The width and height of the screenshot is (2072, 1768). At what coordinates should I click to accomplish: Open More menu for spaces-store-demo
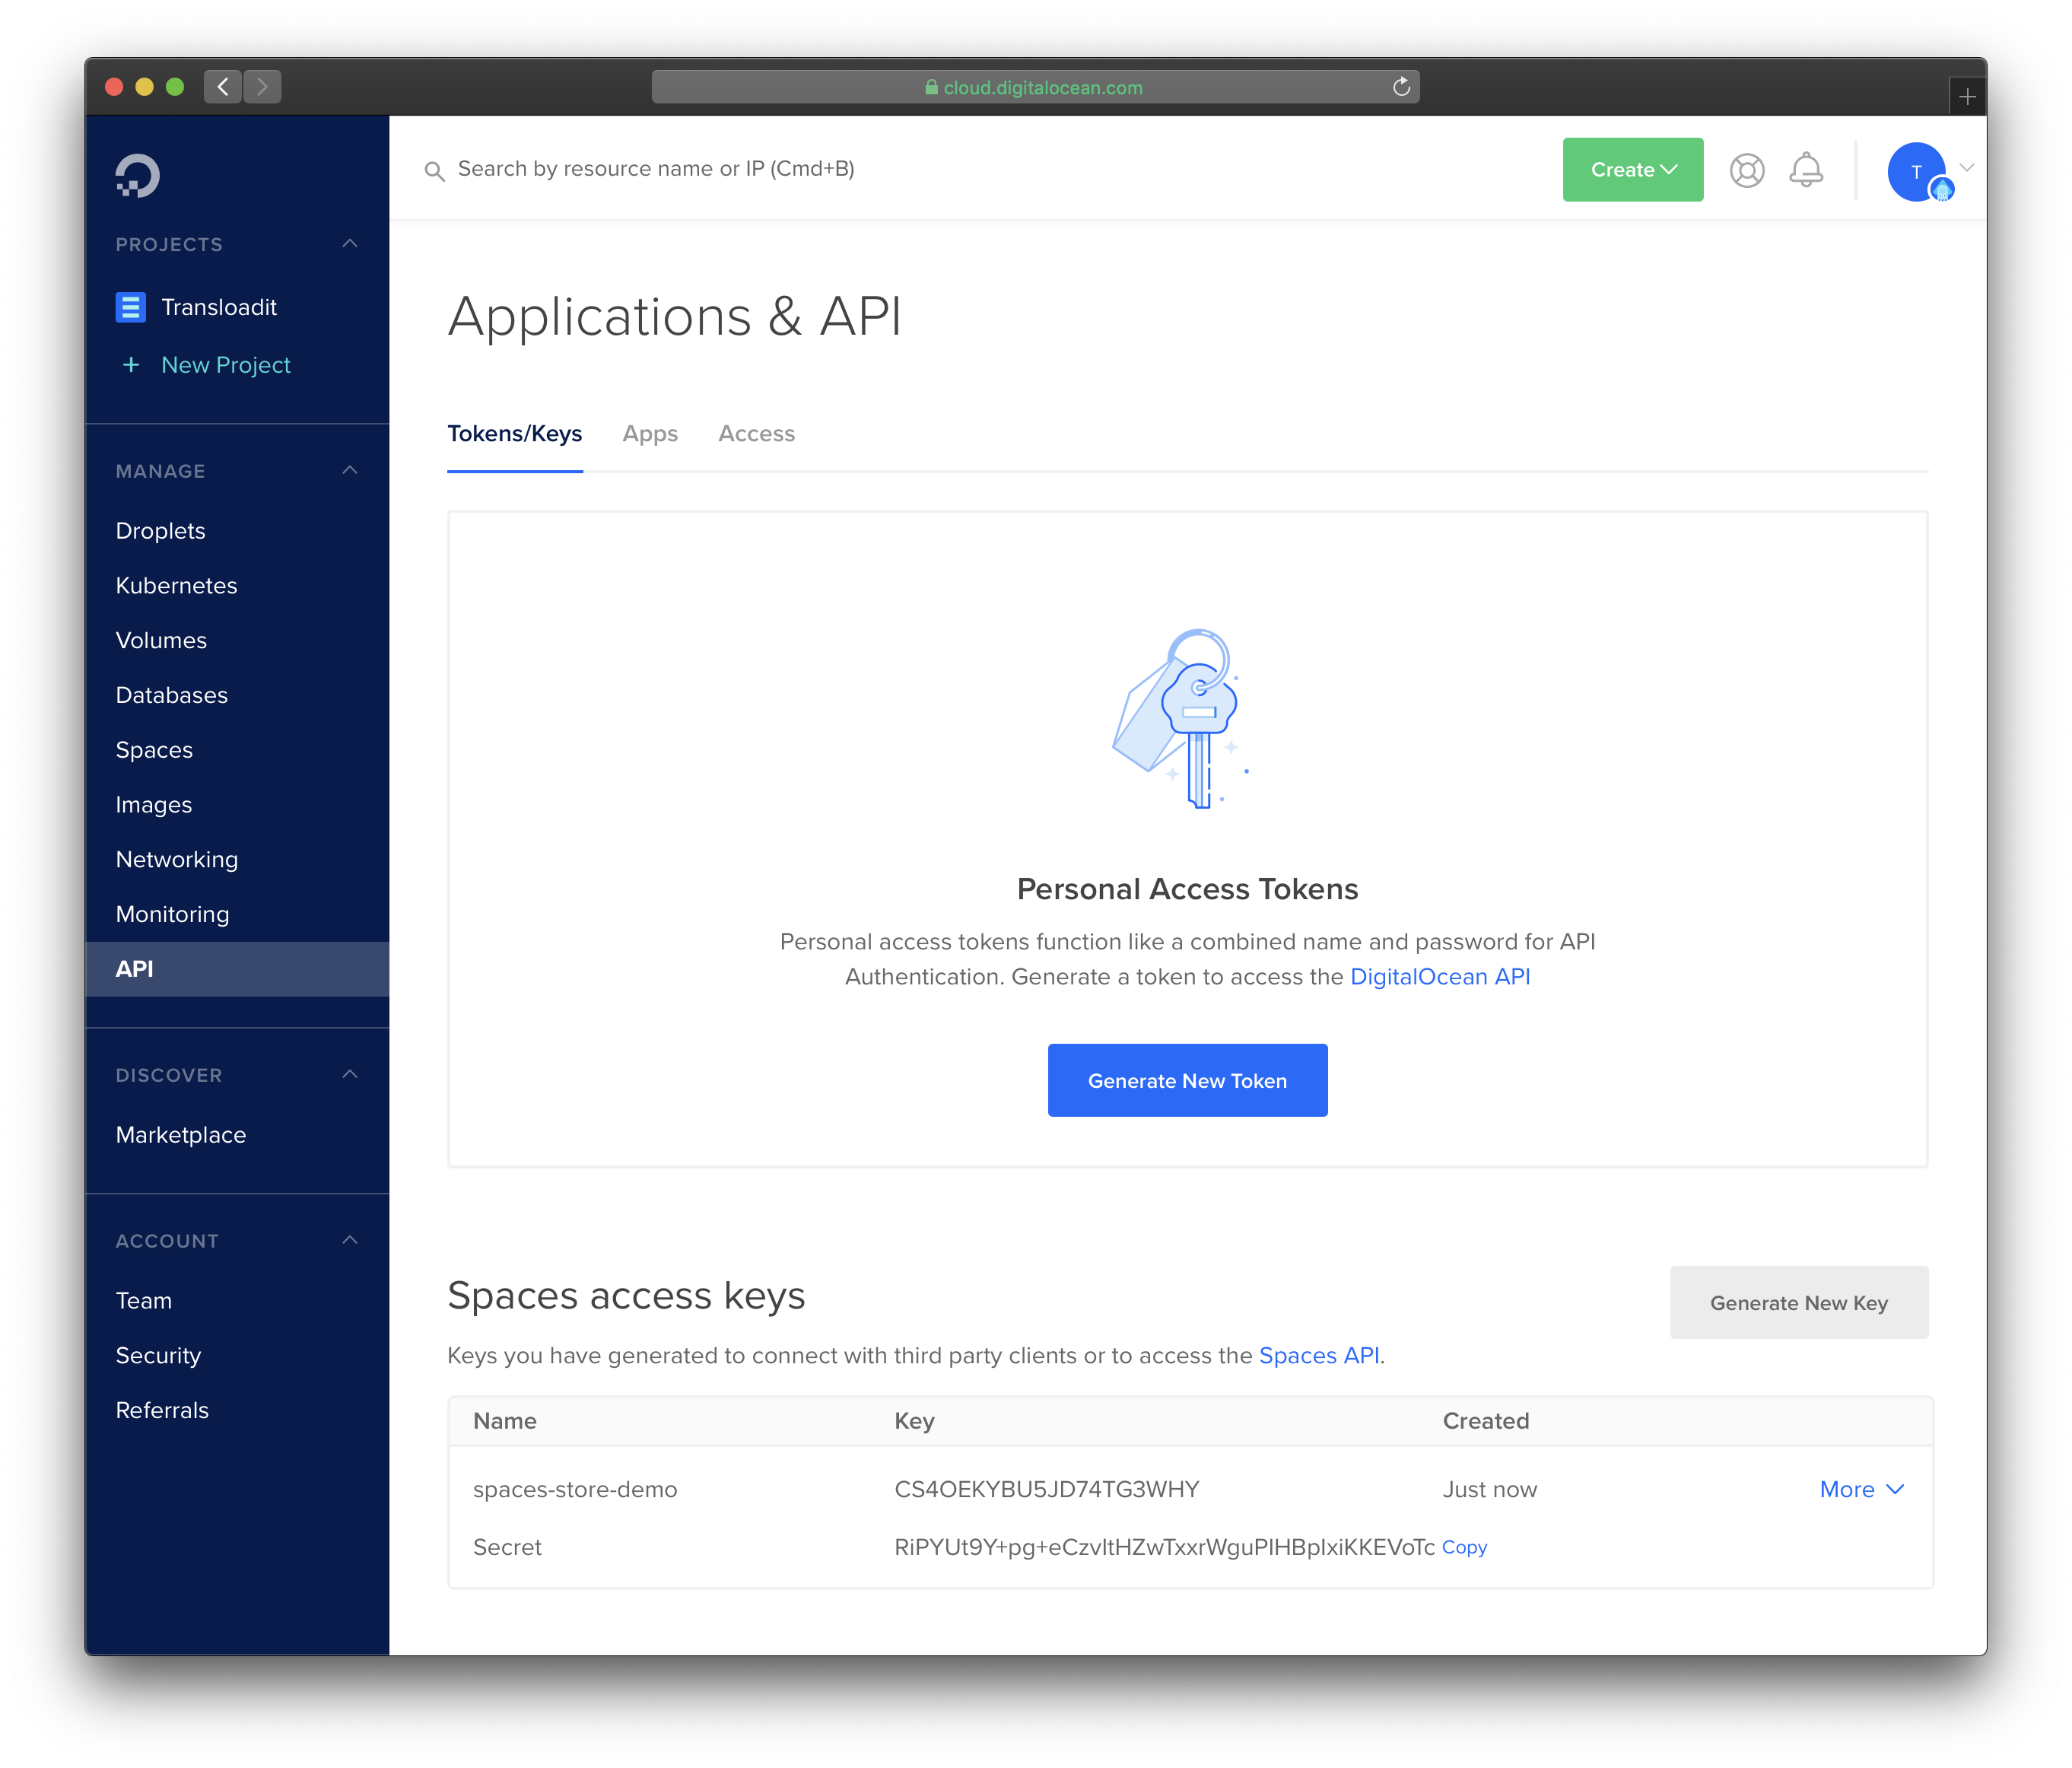pos(1861,1489)
